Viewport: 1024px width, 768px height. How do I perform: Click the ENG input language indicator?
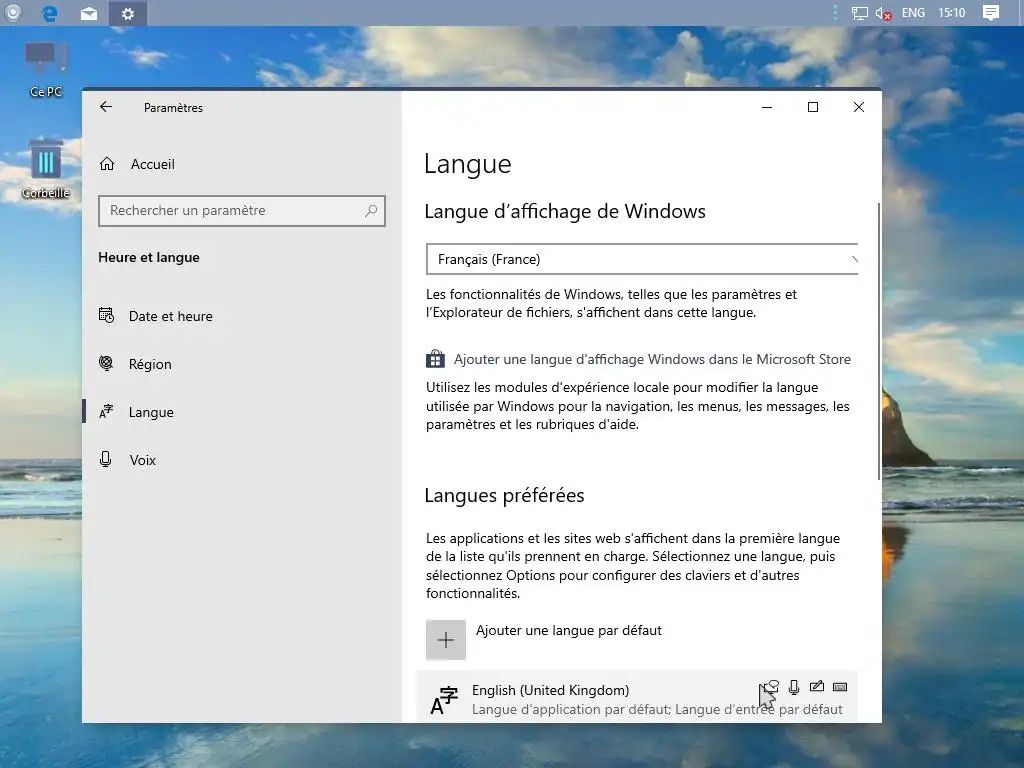[x=913, y=12]
